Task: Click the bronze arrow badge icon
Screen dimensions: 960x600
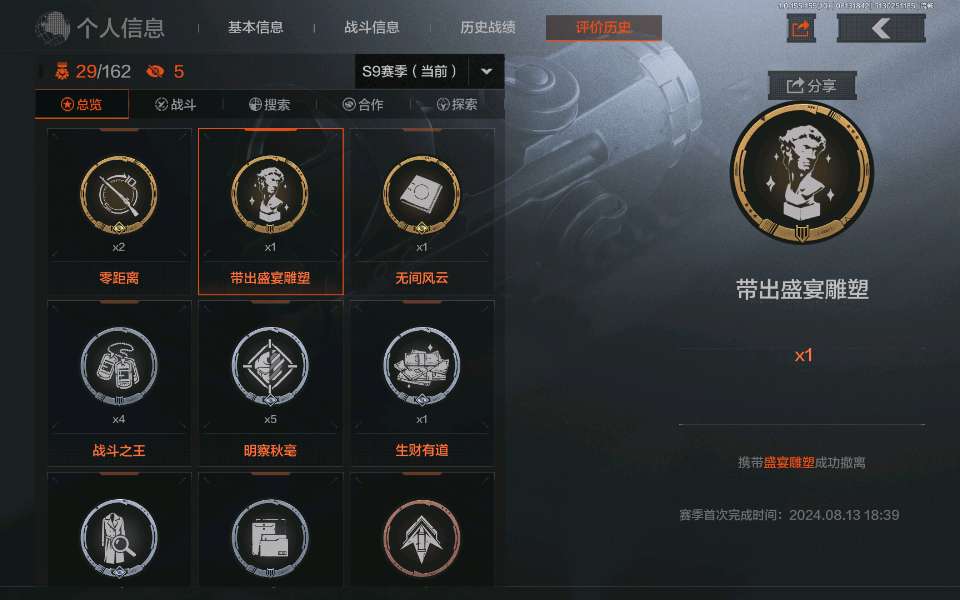Action: tap(421, 539)
